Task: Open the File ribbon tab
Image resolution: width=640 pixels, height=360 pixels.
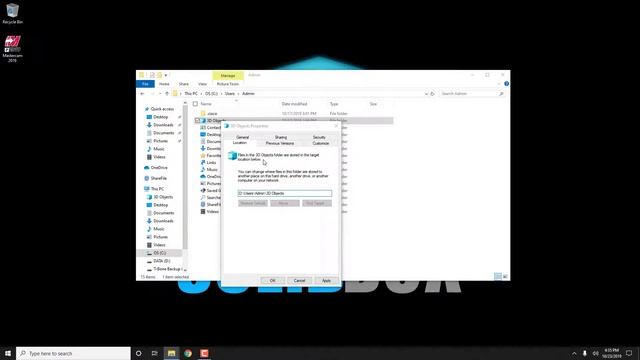Action: point(145,84)
